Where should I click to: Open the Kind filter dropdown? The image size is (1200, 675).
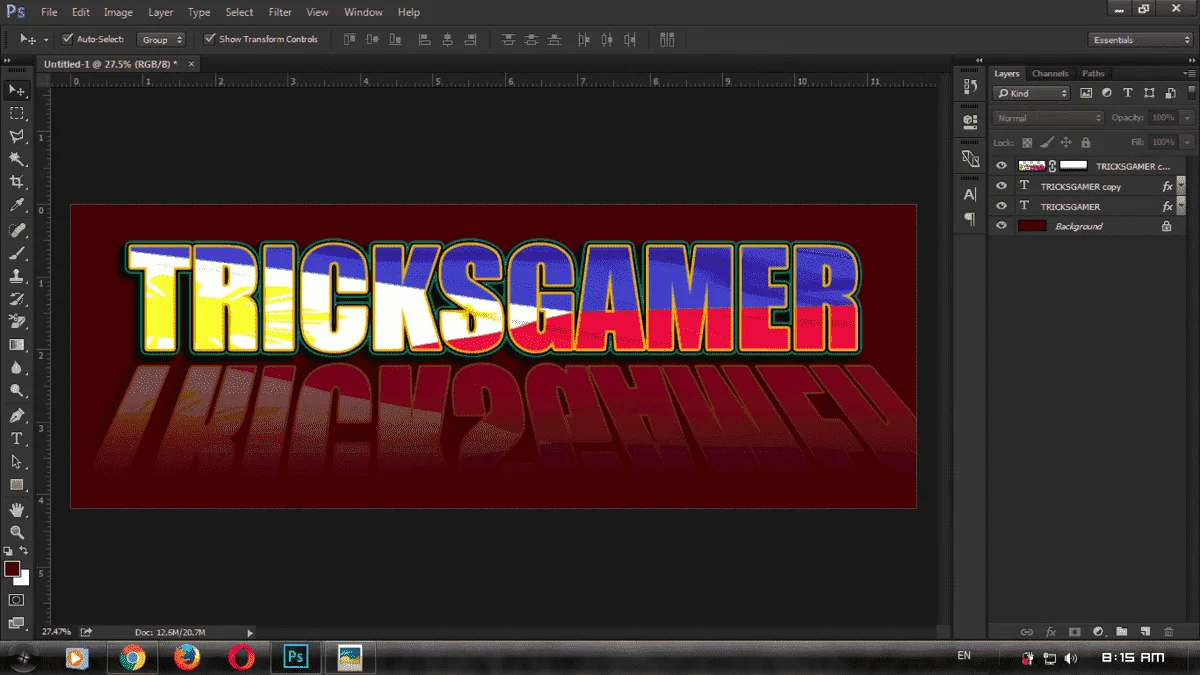coord(1031,93)
